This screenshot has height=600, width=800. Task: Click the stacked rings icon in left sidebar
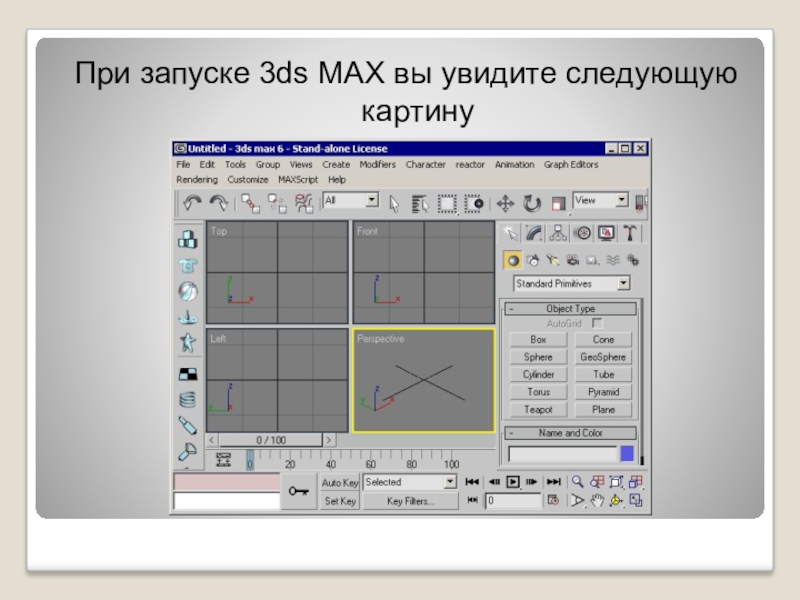(x=187, y=399)
